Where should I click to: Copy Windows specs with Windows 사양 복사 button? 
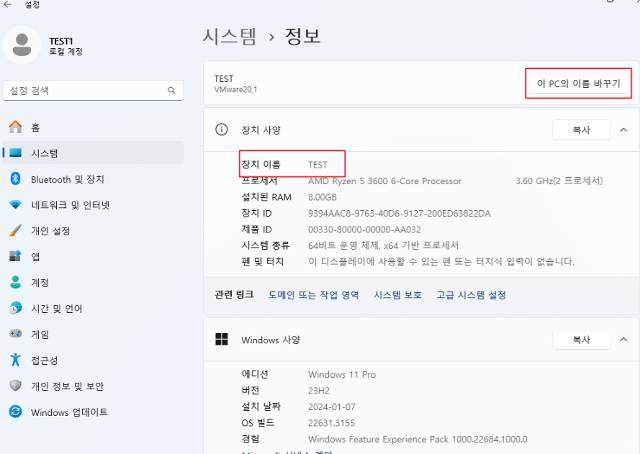click(581, 339)
